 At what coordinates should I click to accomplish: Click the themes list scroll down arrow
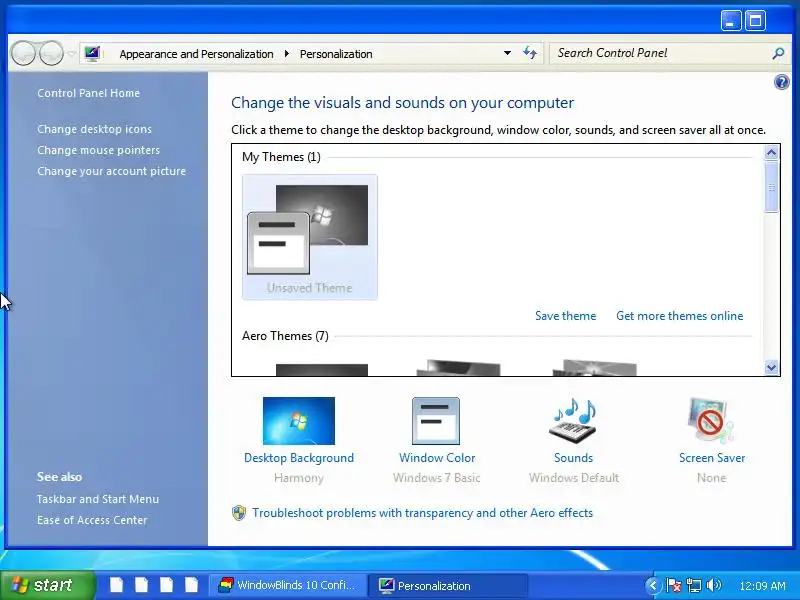771,367
